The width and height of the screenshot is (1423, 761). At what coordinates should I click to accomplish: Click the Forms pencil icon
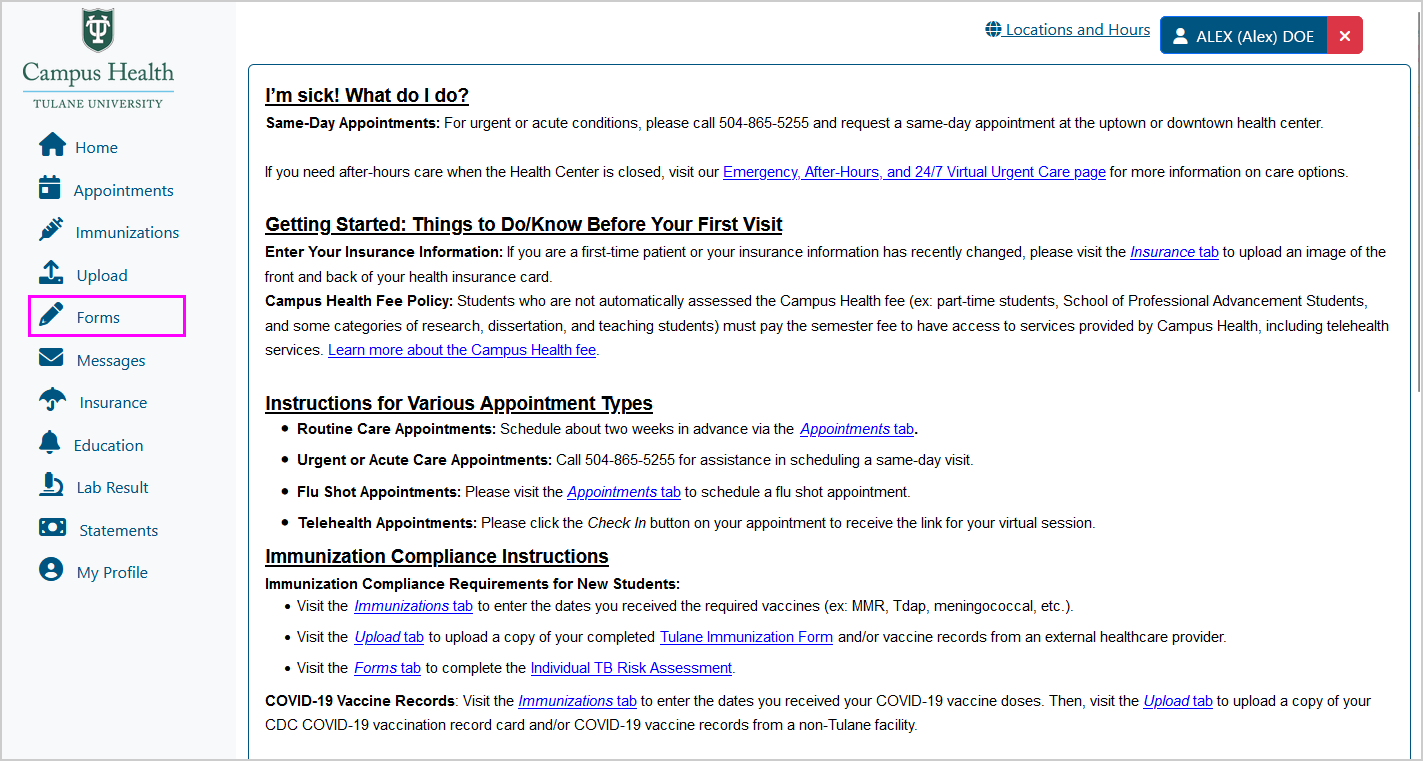[51, 316]
